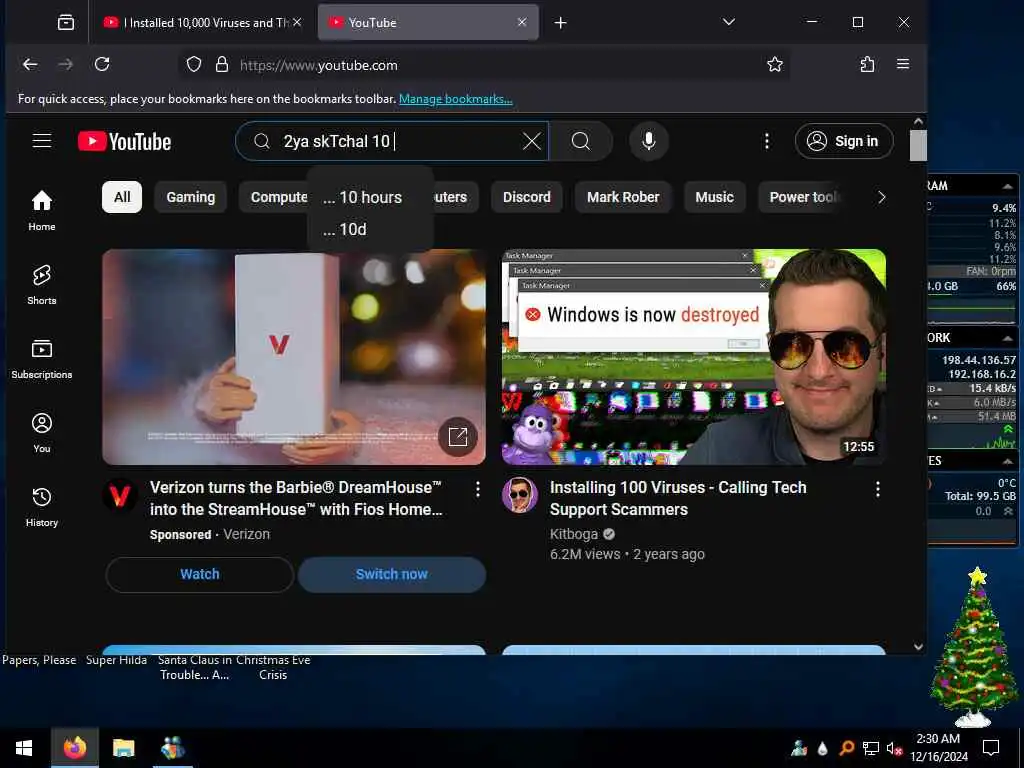The width and height of the screenshot is (1024, 768).
Task: Collapse the RAM section in side gadget
Action: point(1008,186)
